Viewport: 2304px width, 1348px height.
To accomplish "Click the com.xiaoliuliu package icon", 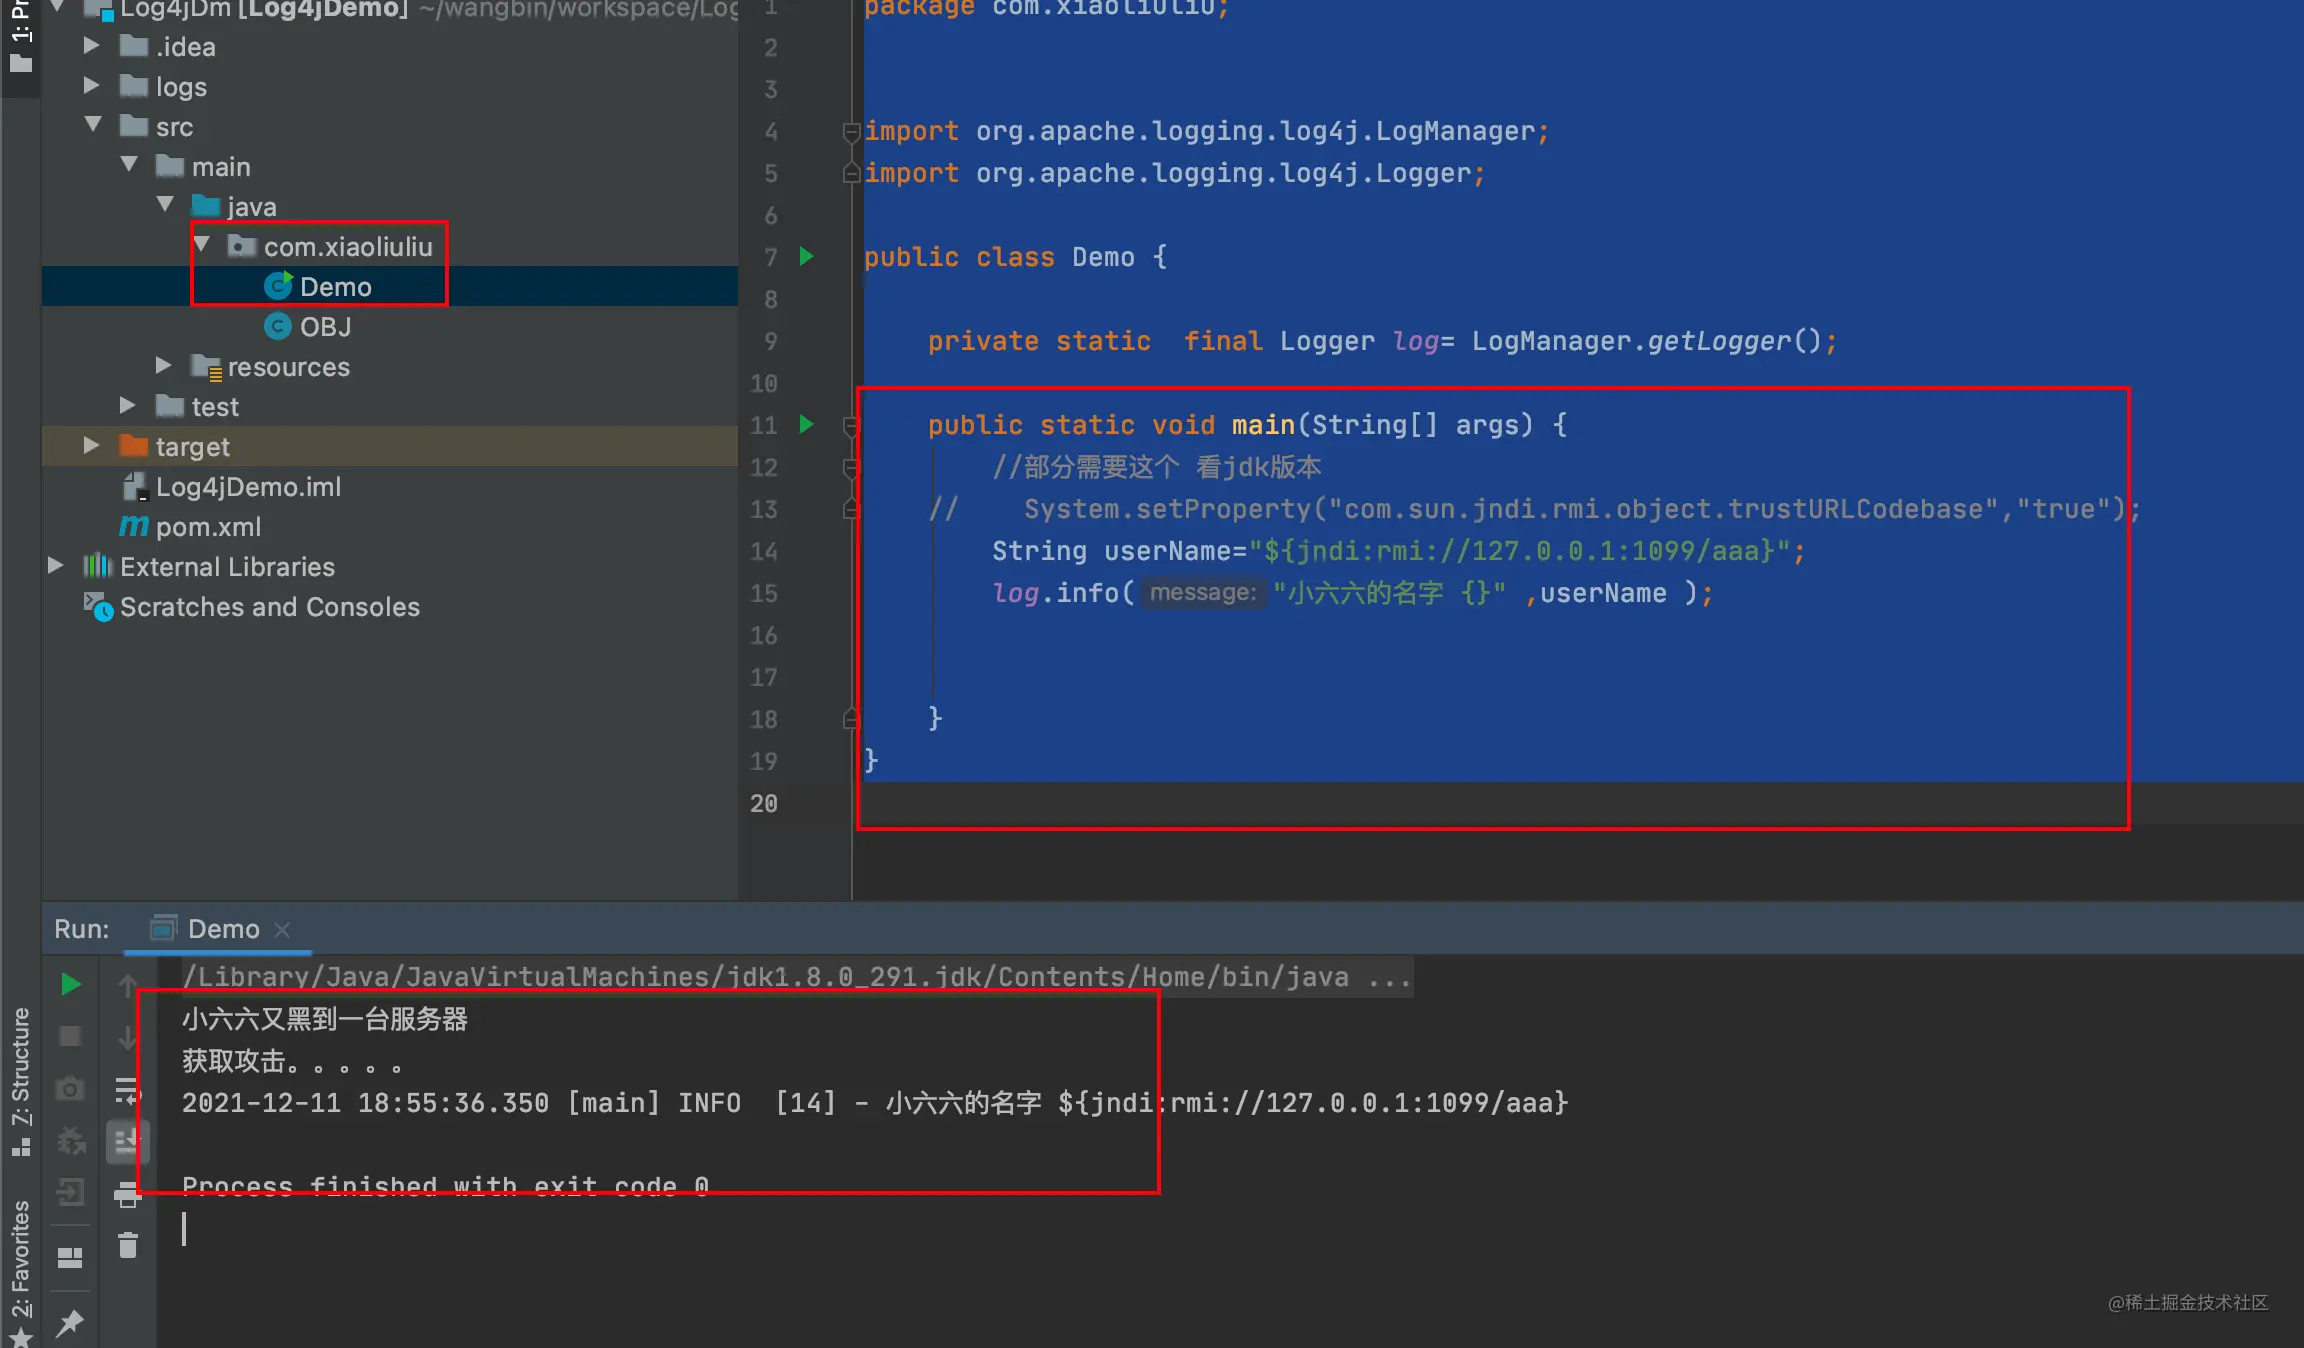I will (x=241, y=246).
